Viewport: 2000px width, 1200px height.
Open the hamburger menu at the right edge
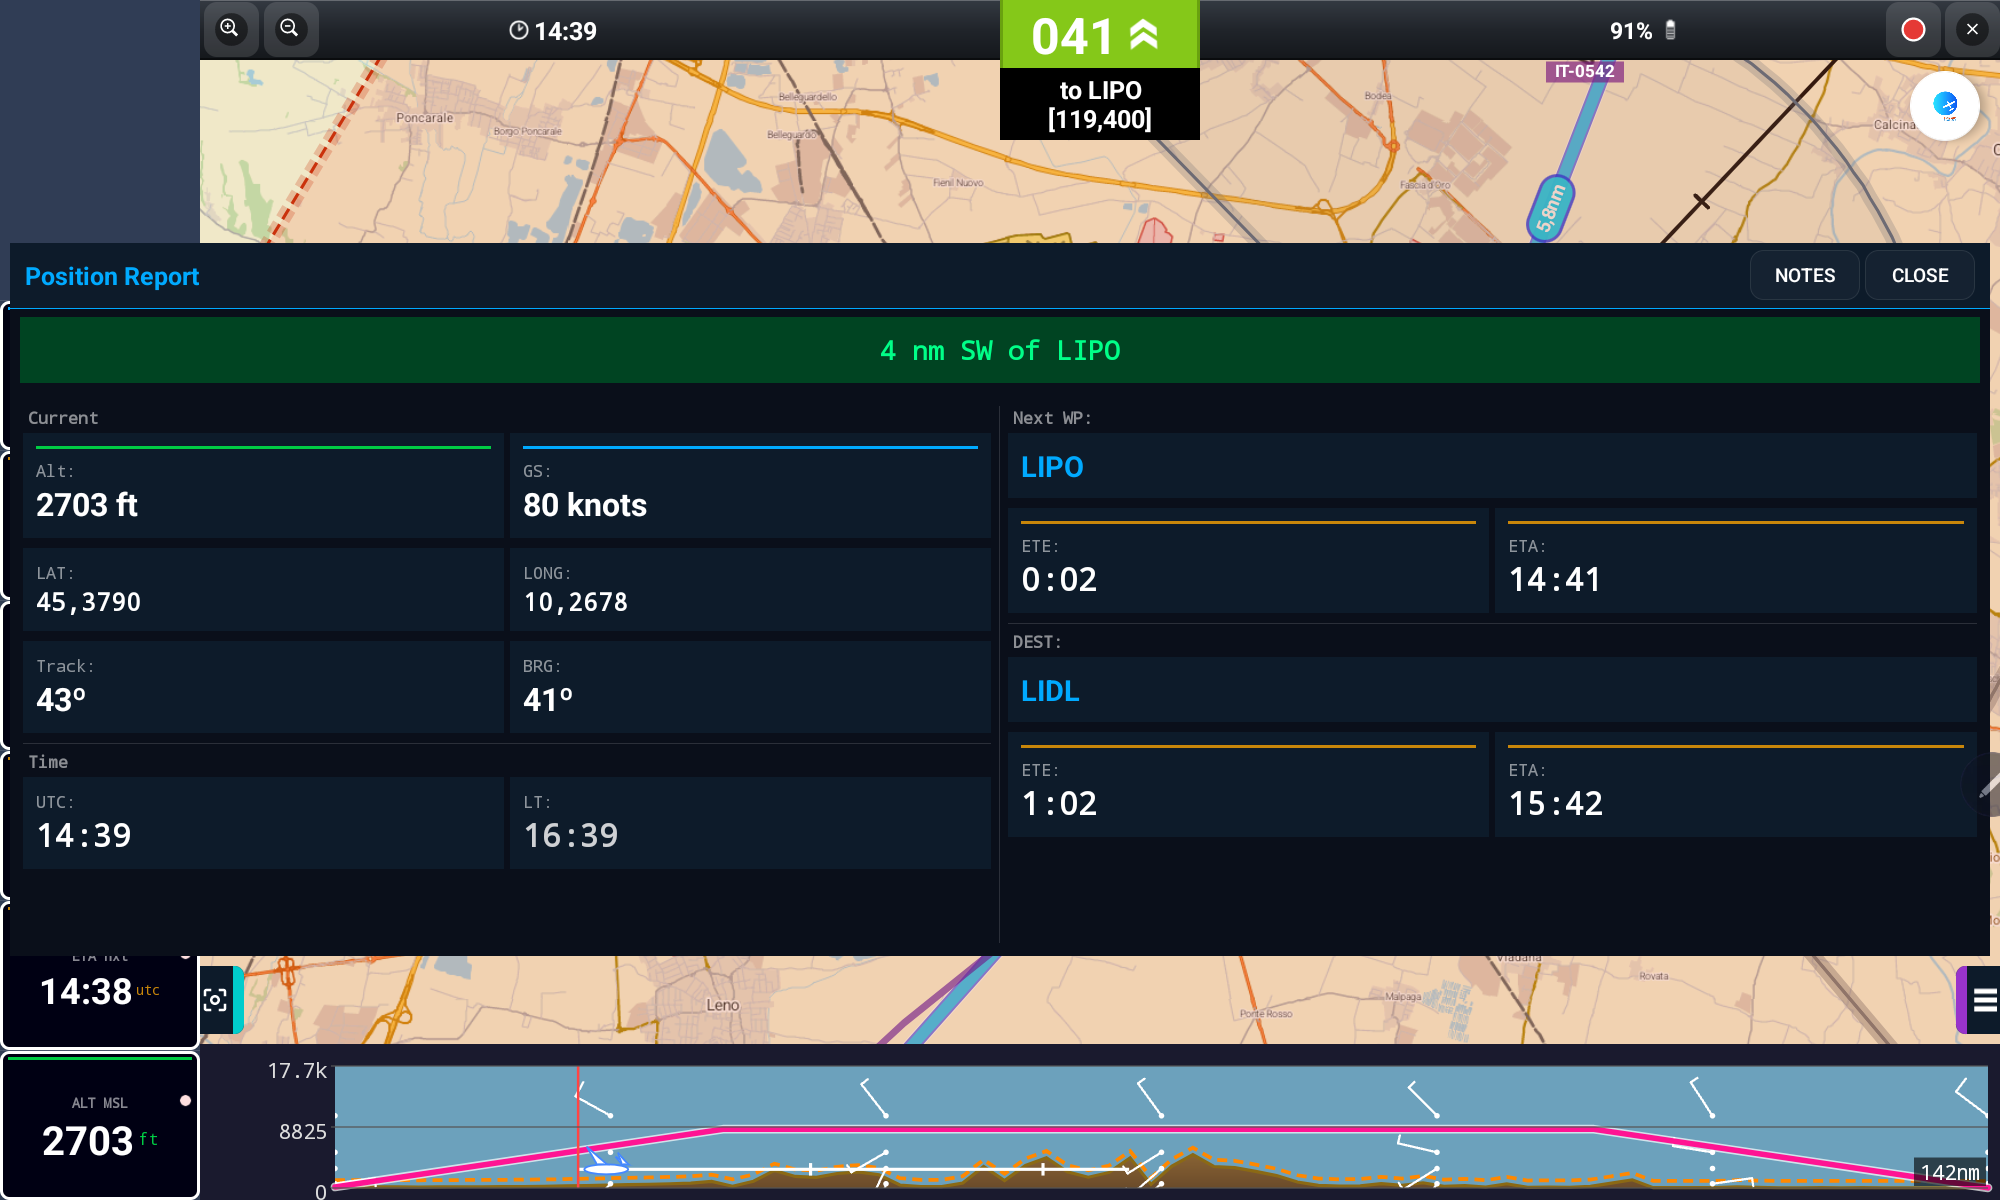[x=1985, y=999]
